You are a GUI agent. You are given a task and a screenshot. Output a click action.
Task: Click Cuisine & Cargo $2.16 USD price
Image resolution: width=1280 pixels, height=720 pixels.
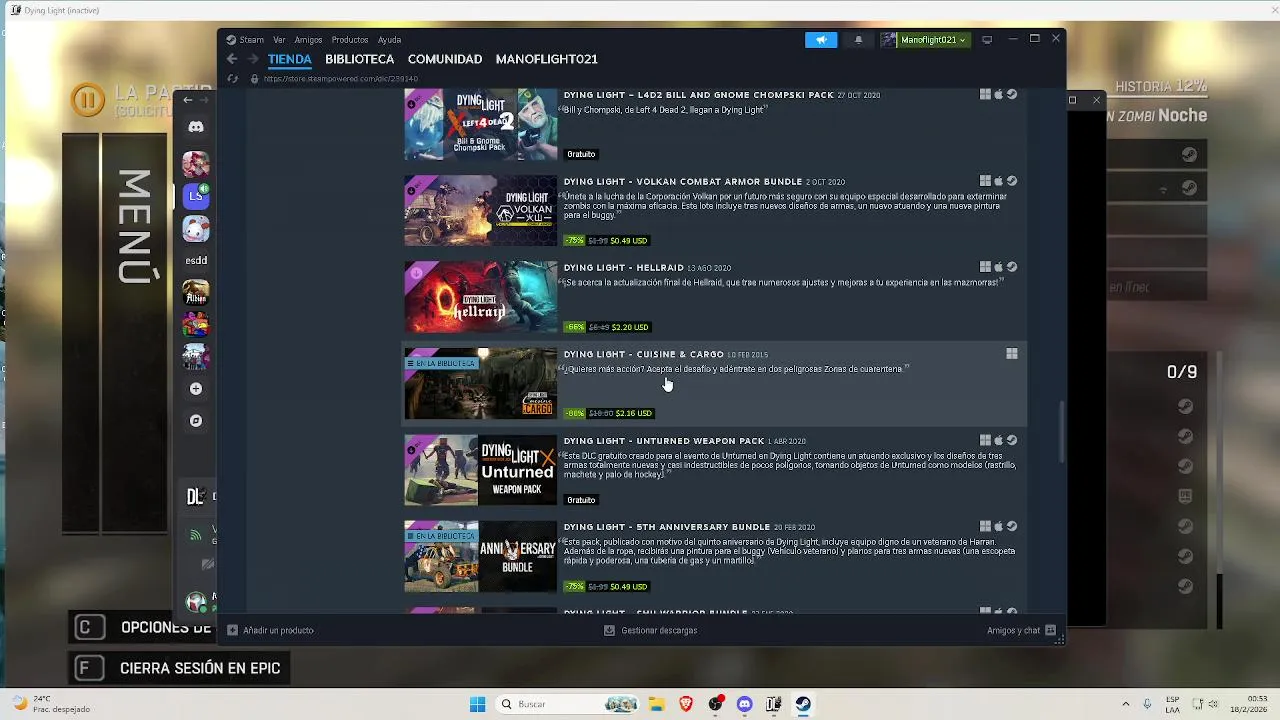(633, 413)
